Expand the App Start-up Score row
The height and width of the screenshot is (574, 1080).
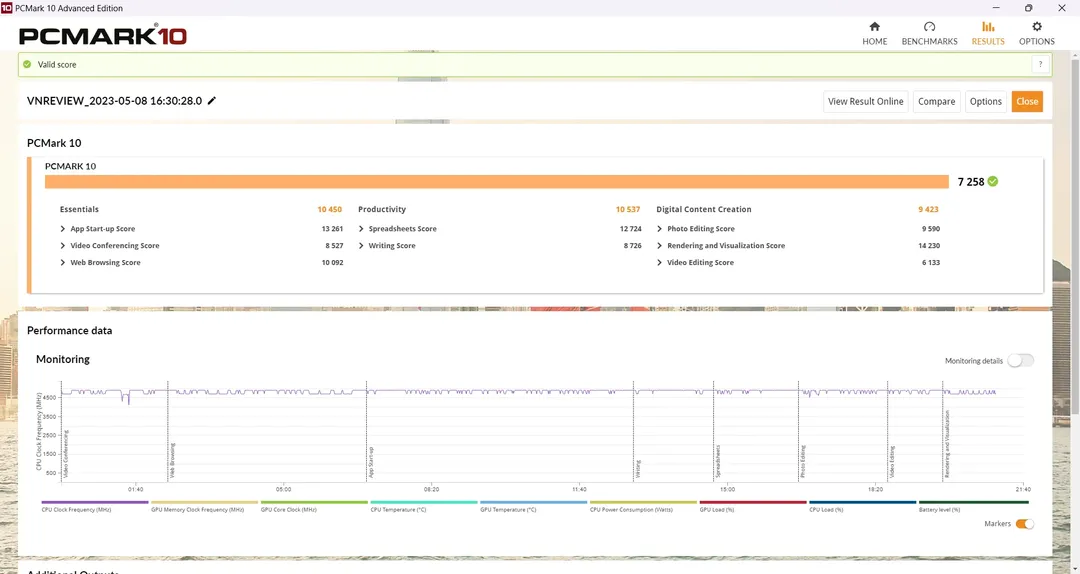point(63,229)
